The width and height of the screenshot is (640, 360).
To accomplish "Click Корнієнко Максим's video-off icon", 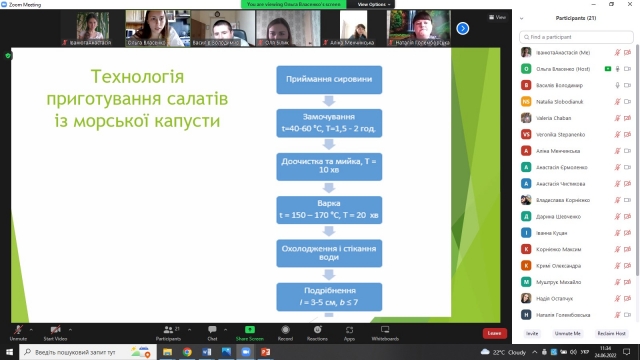I will [627, 249].
